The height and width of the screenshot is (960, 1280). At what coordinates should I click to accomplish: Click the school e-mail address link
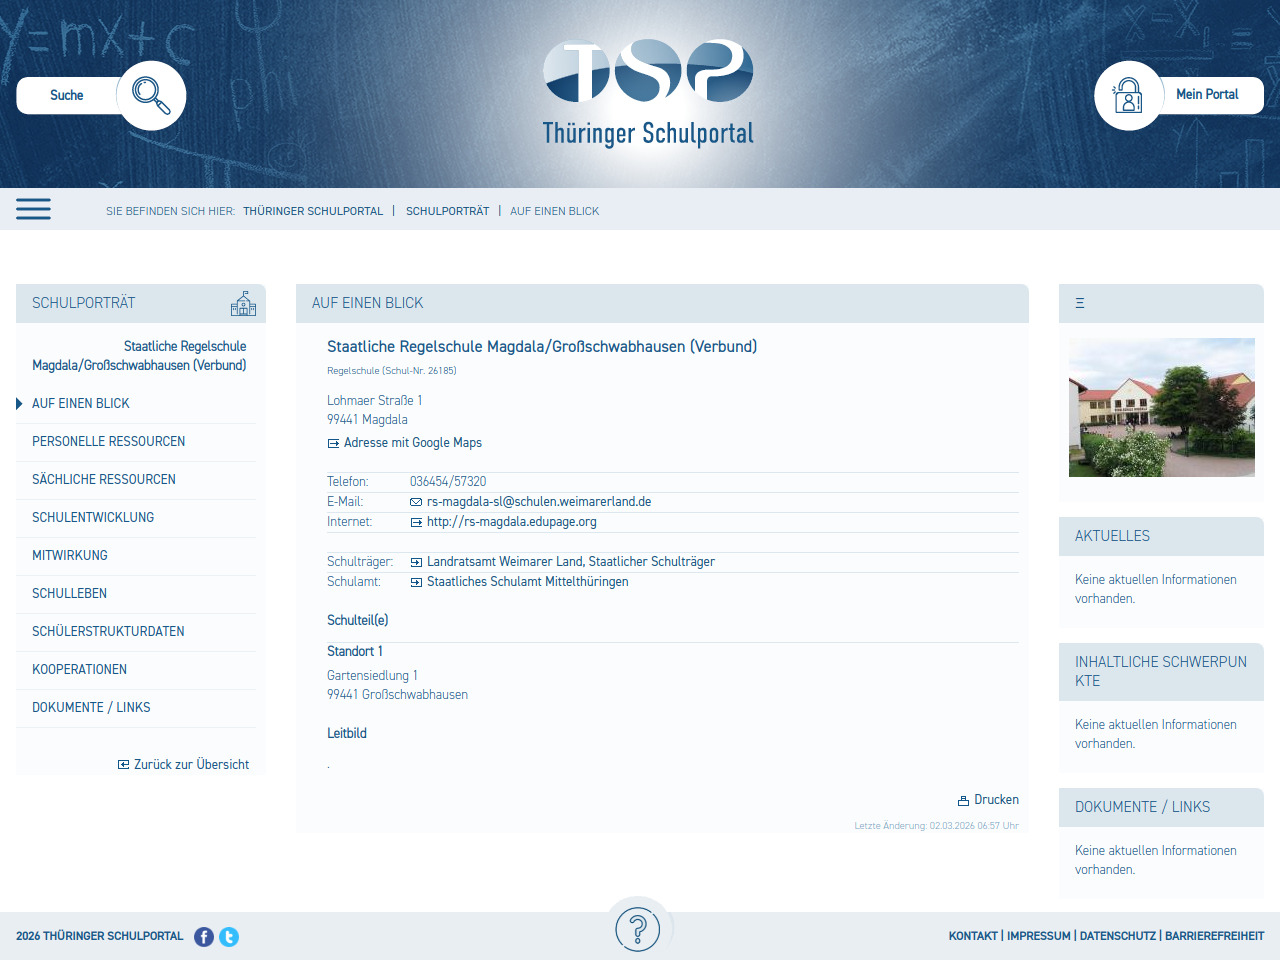(538, 502)
